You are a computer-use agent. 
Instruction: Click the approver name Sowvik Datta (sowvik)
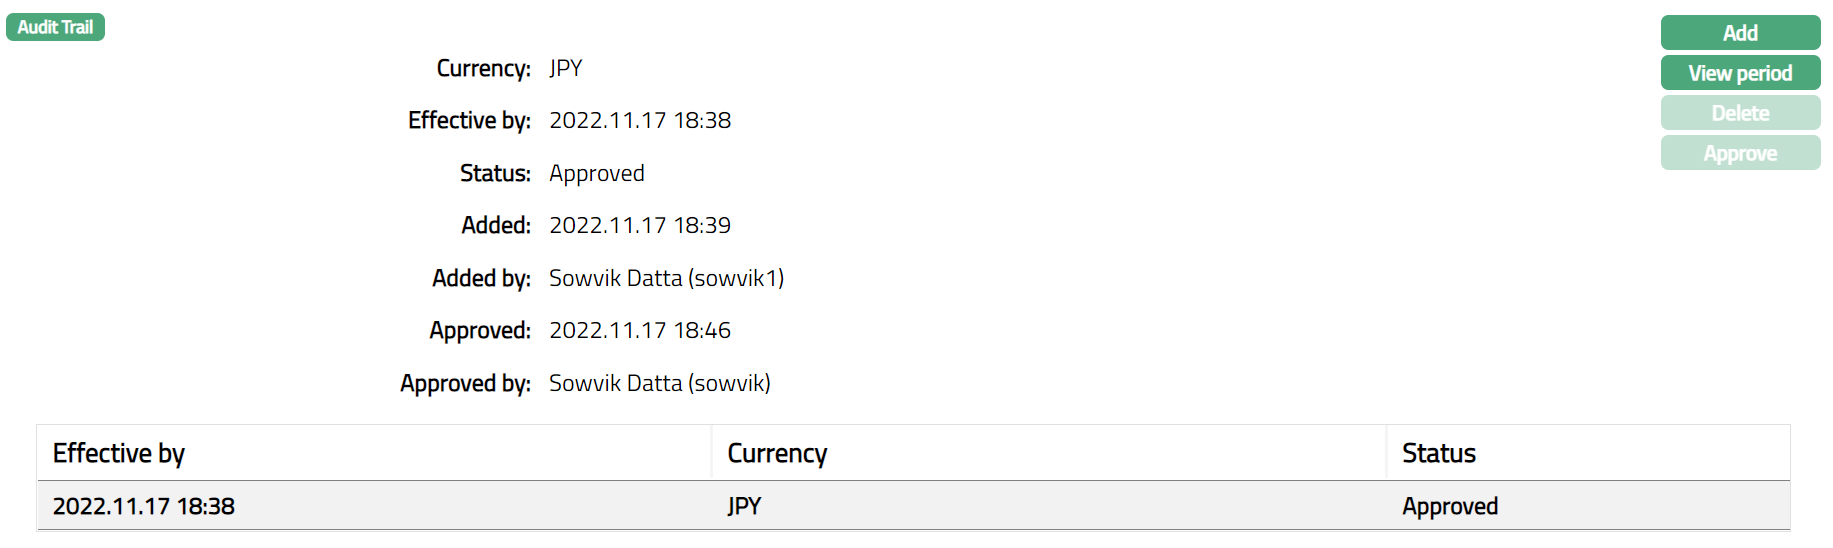[659, 383]
